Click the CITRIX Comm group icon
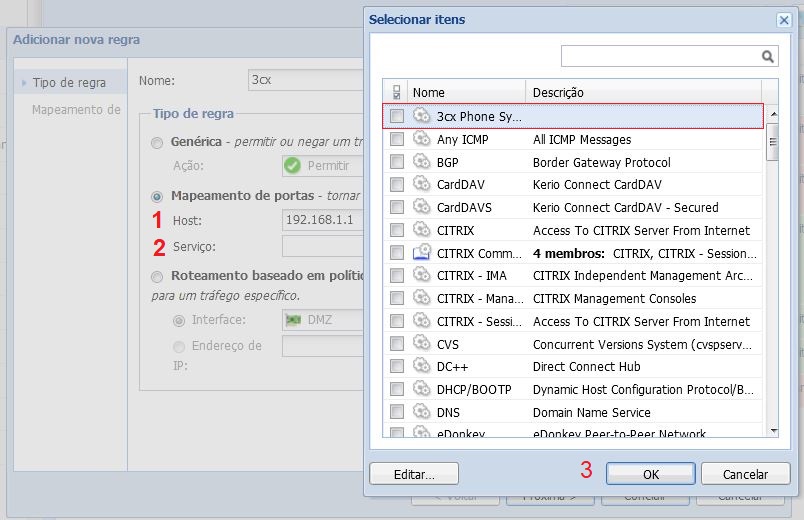The height and width of the screenshot is (520, 804). pyautogui.click(x=421, y=252)
